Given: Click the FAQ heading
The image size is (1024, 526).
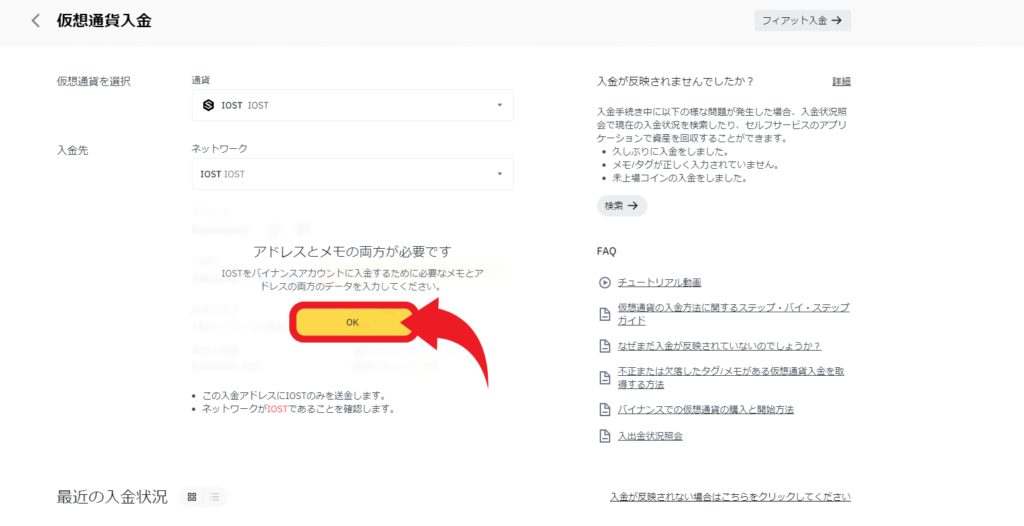Looking at the screenshot, I should point(606,251).
